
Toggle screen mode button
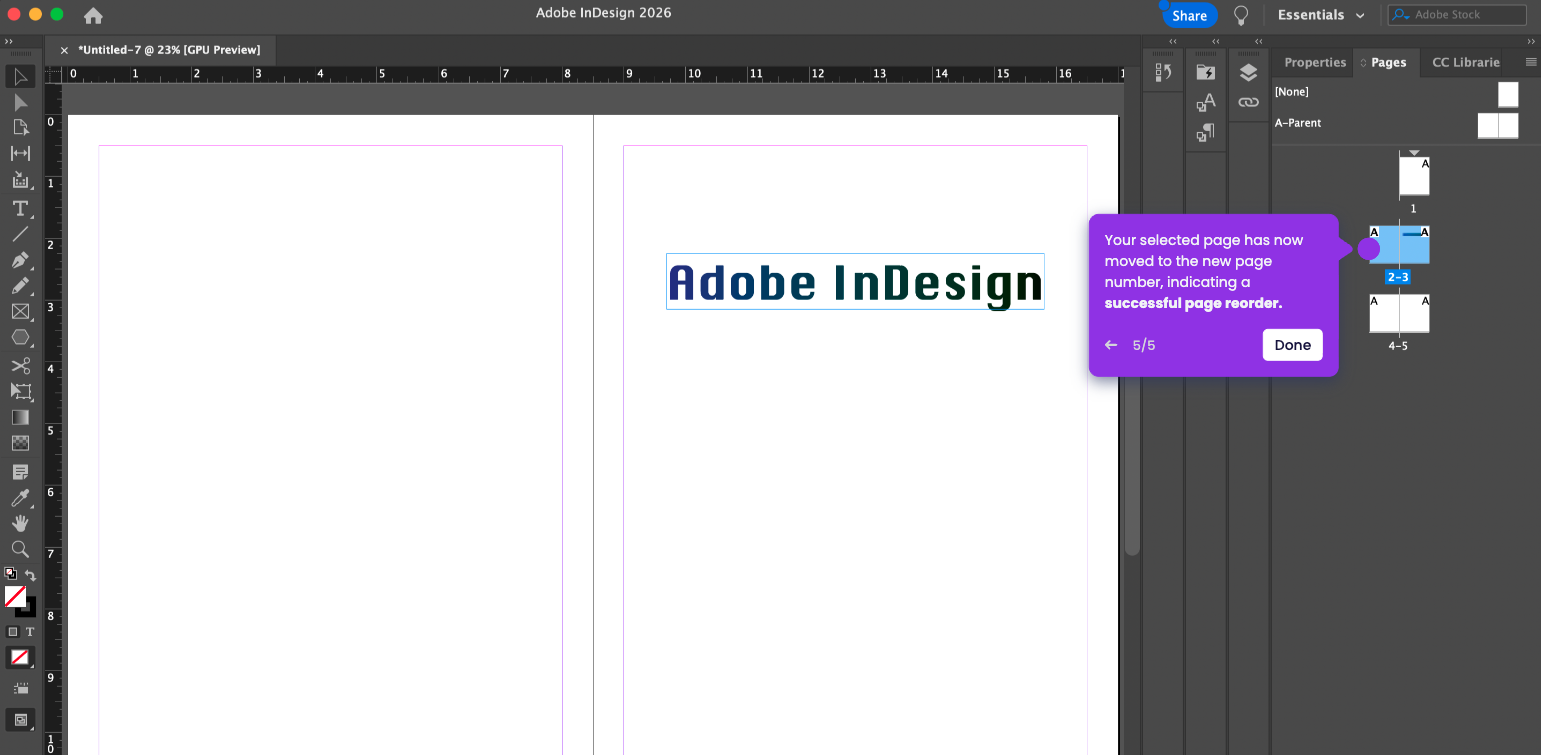tap(20, 719)
